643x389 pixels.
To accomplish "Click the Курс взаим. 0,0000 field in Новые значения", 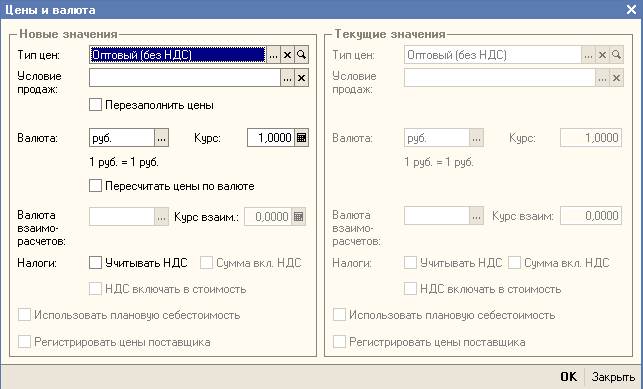I will (x=268, y=217).
